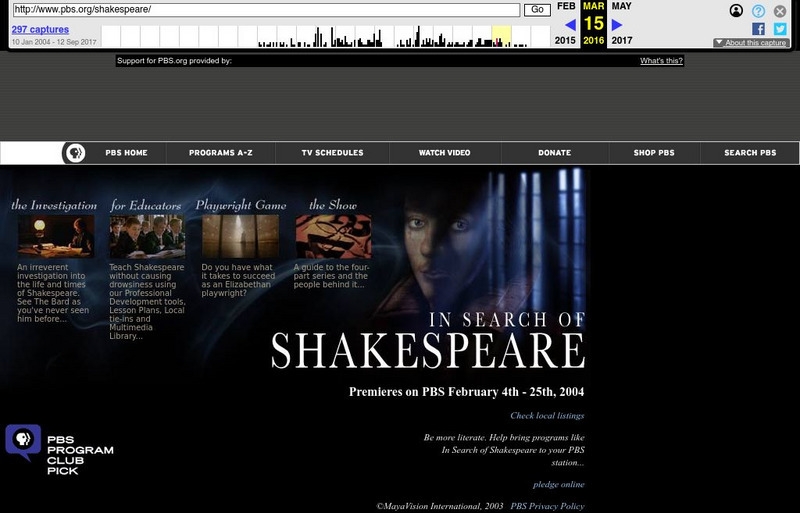Open Search PBS menu item
This screenshot has width=800, height=513.
click(x=750, y=153)
